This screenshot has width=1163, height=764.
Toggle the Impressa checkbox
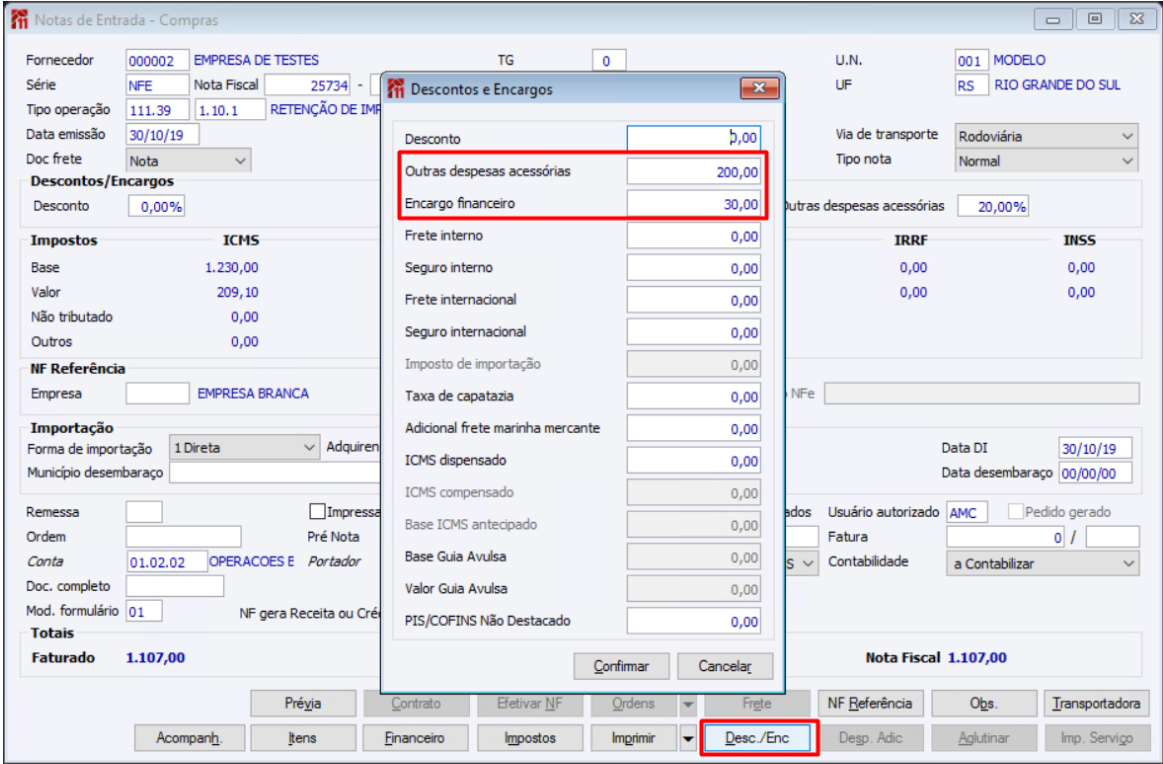pyautogui.click(x=317, y=512)
